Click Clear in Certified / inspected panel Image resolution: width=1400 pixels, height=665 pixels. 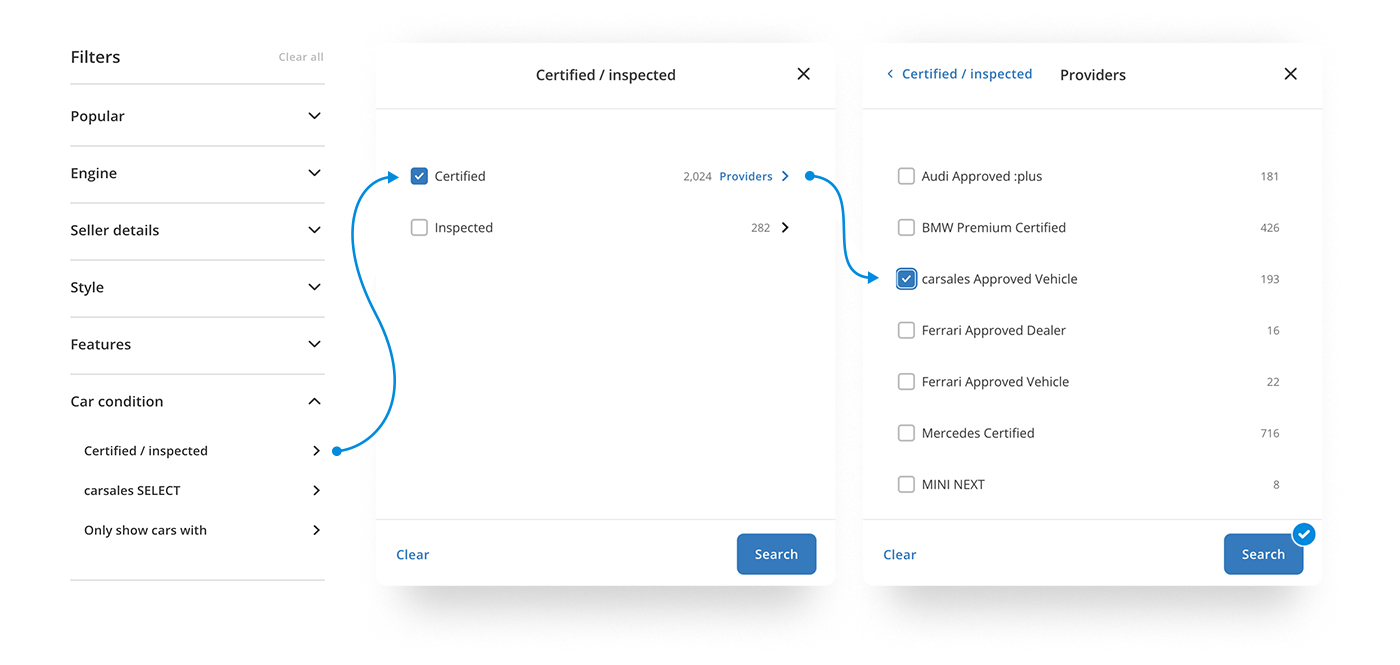(412, 555)
